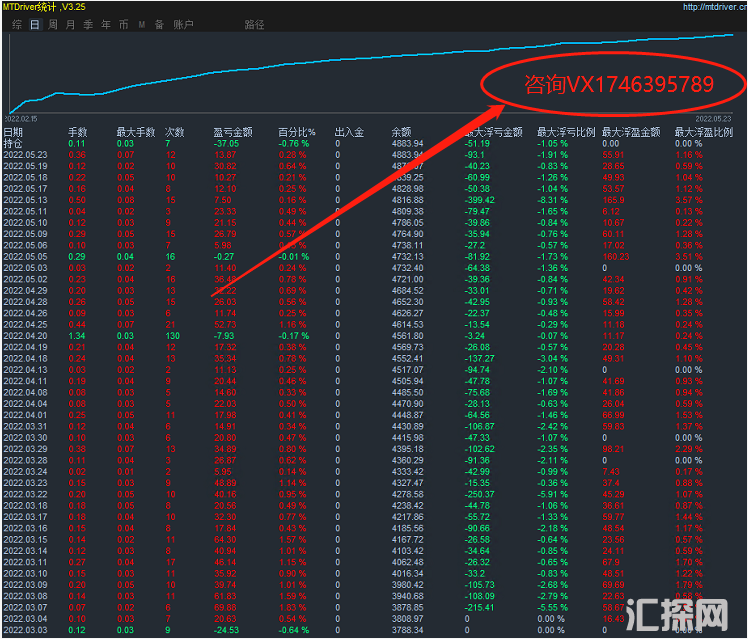Select the 综 summary tab
748x639 pixels.
click(17, 23)
